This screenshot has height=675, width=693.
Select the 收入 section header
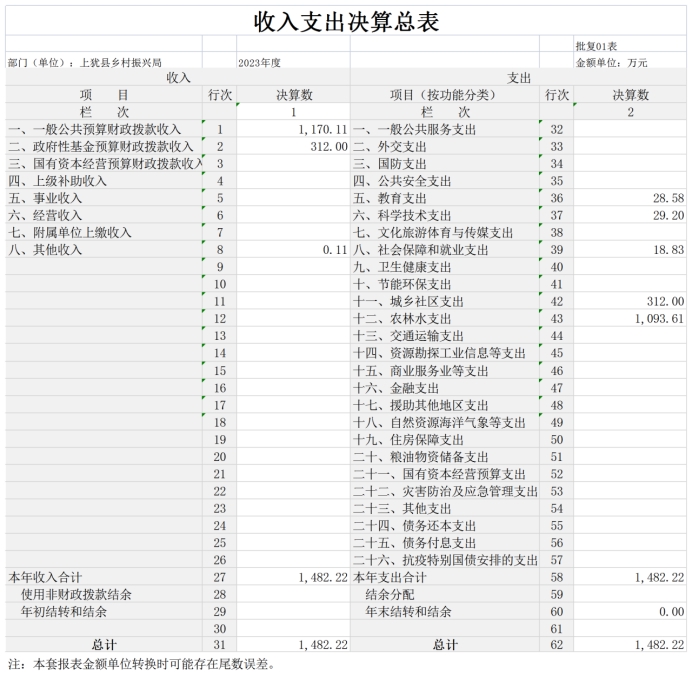(x=178, y=78)
